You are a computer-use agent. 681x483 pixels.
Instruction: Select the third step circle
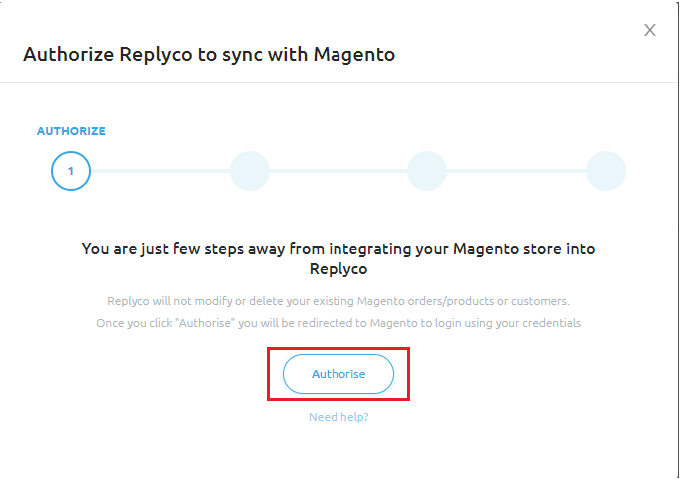[x=427, y=171]
